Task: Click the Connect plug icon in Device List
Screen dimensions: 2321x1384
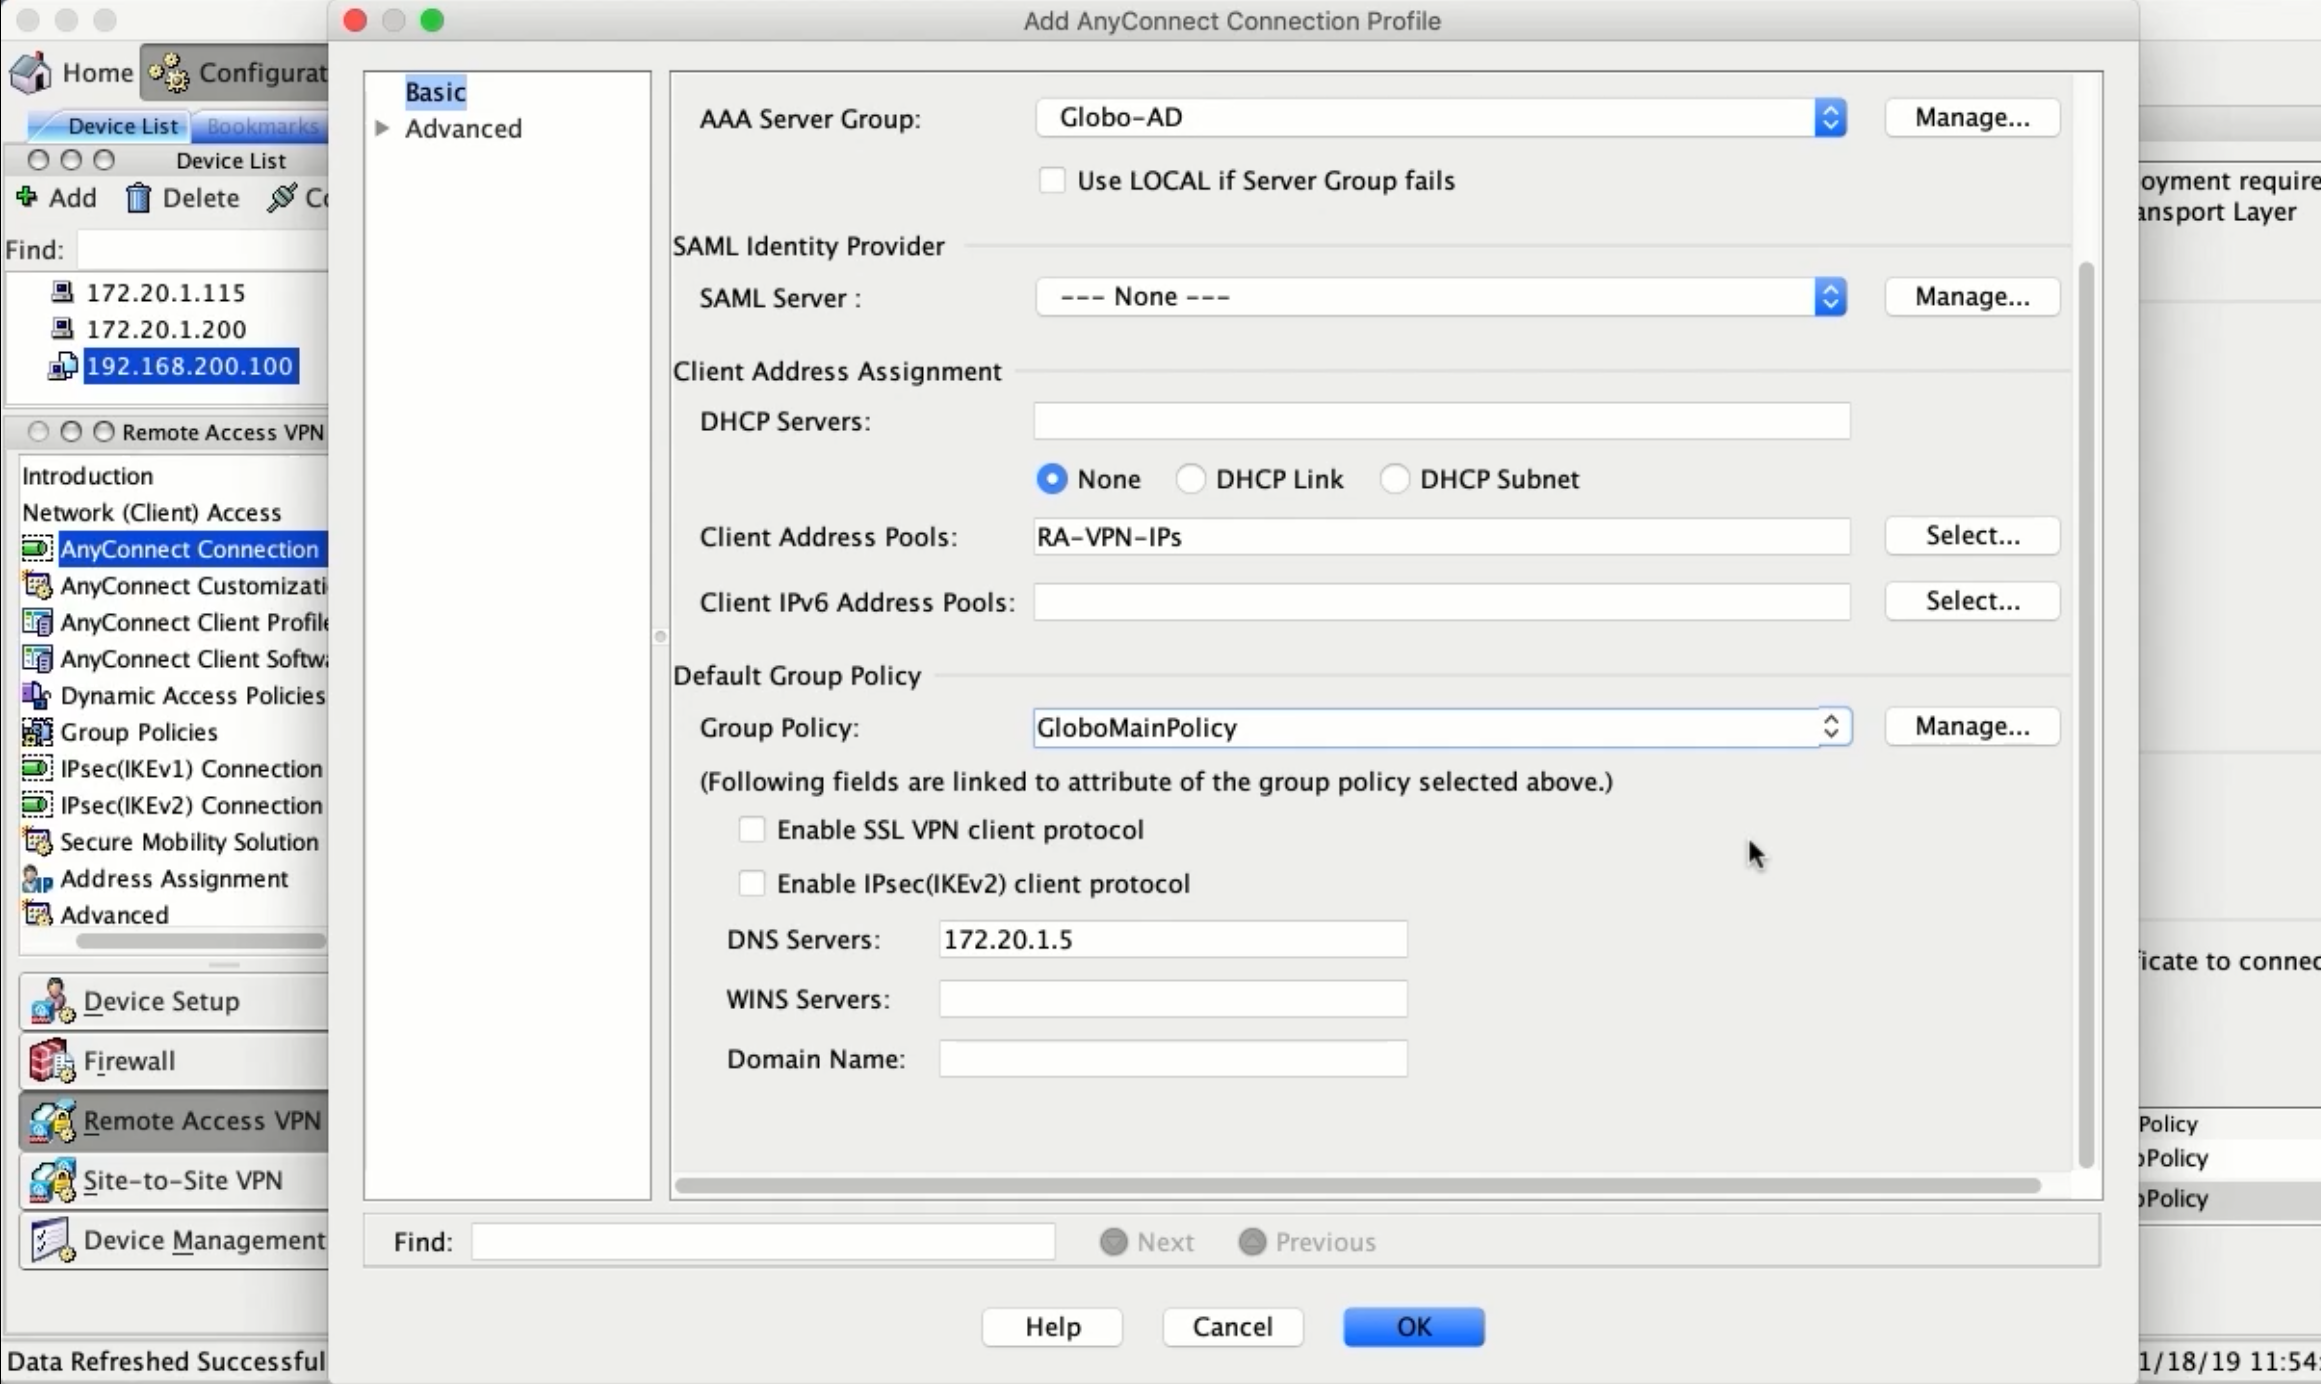Action: click(282, 197)
